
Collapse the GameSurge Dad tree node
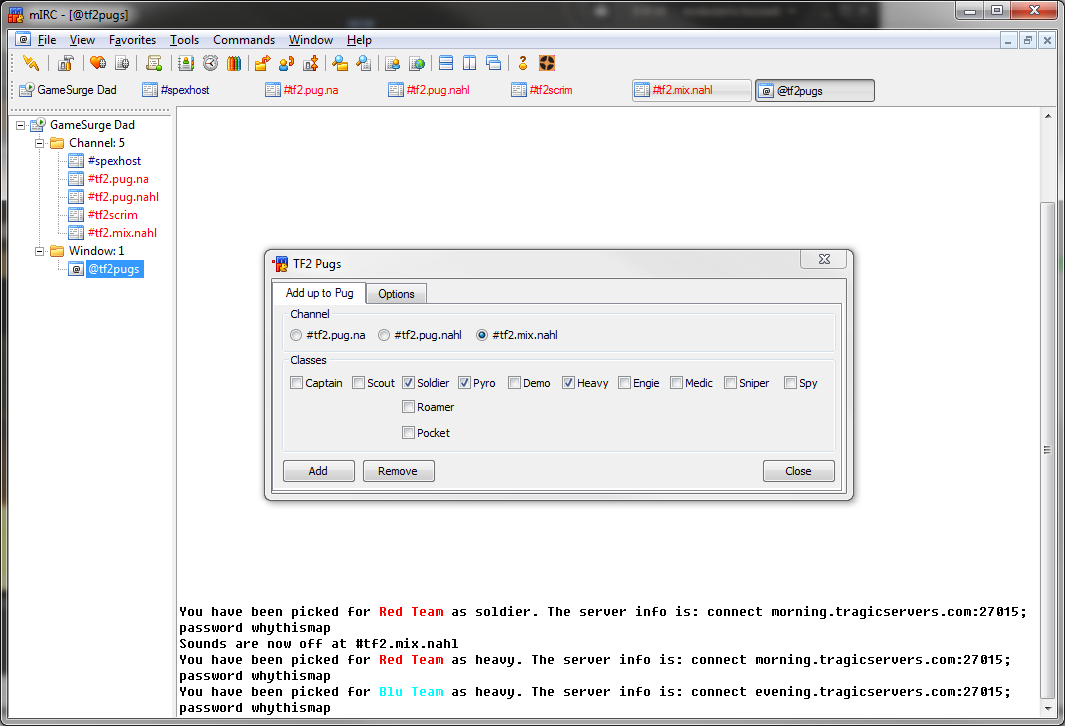[20, 125]
